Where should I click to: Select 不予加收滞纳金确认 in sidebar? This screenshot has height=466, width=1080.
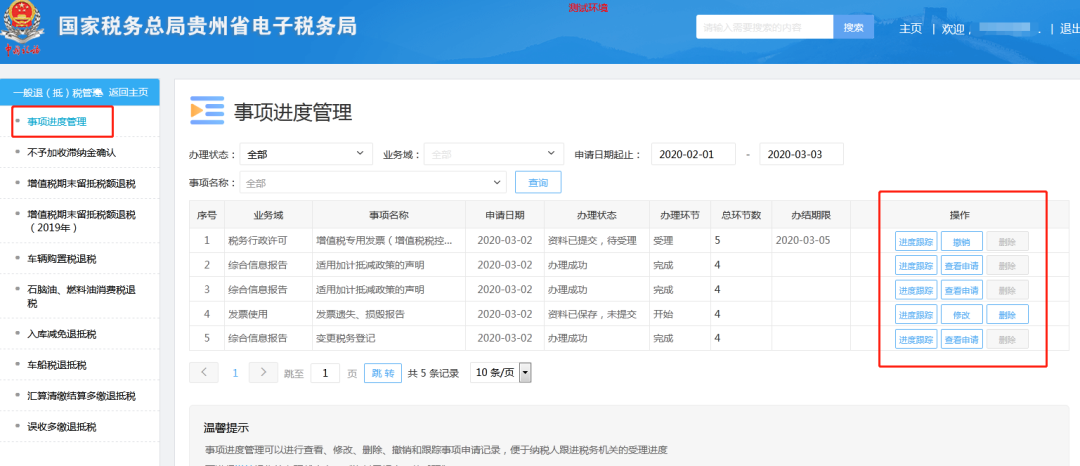(72, 153)
